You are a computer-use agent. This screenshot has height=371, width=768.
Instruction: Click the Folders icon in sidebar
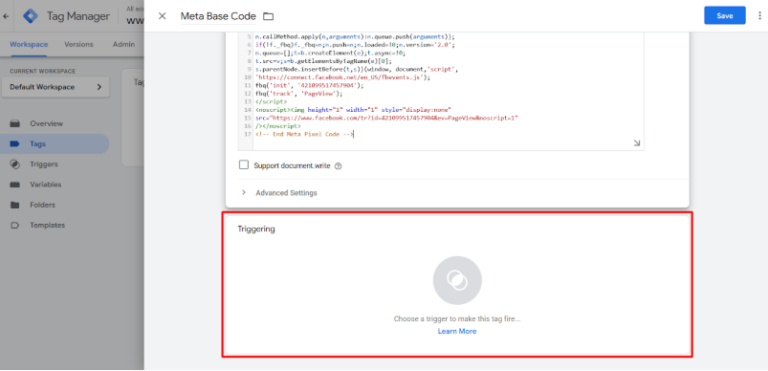[x=15, y=205]
